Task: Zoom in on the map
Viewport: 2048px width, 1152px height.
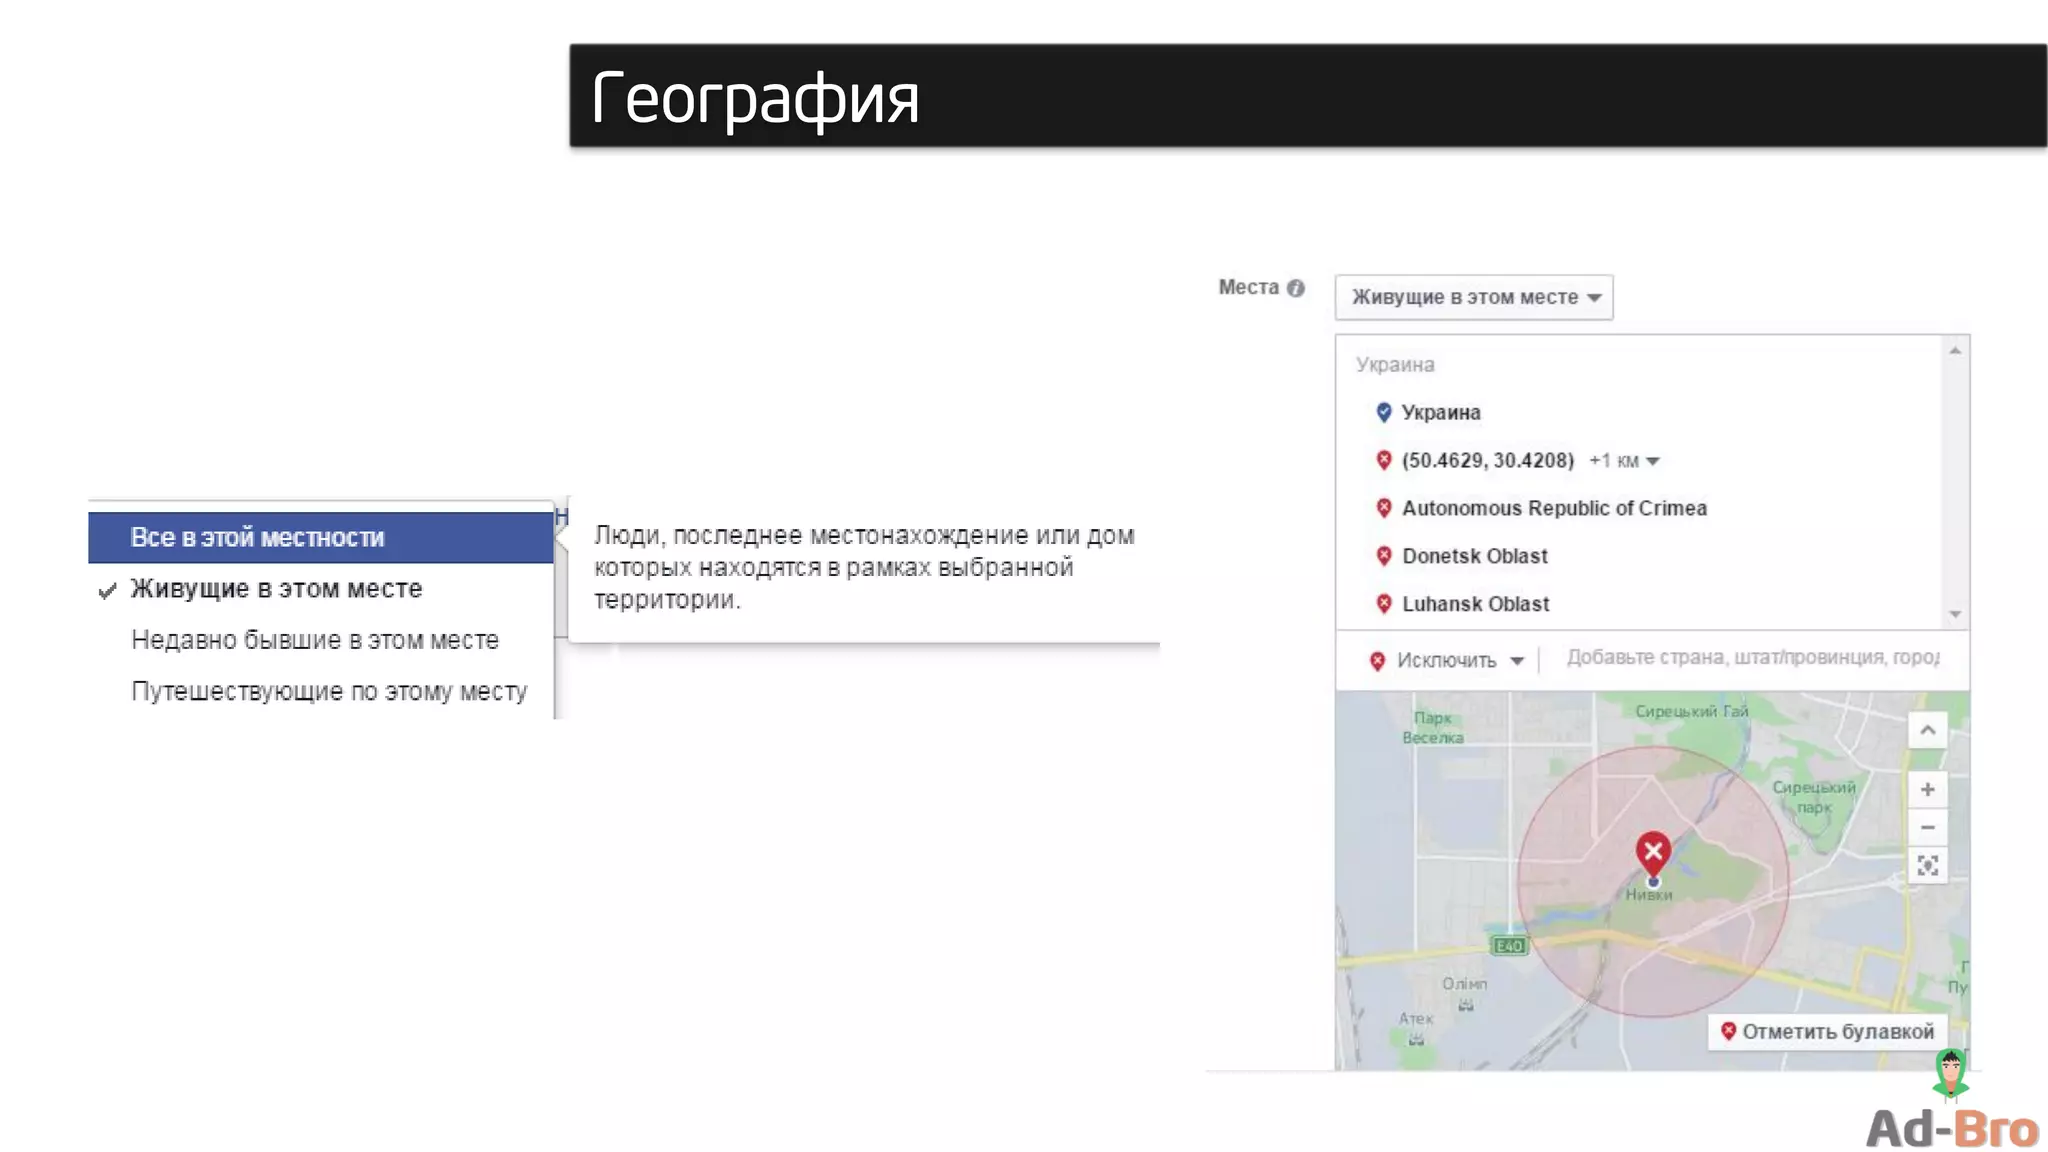Action: click(1927, 789)
